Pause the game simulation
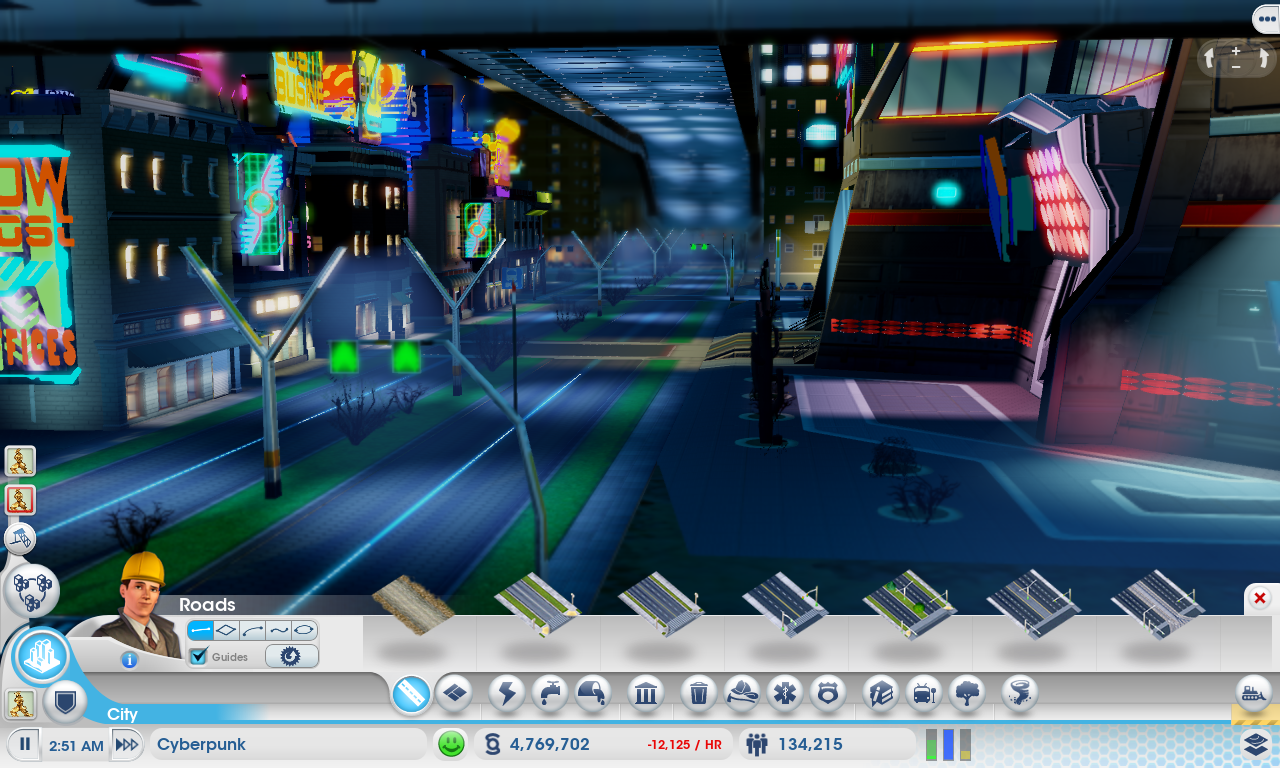The image size is (1280, 768). (x=25, y=745)
